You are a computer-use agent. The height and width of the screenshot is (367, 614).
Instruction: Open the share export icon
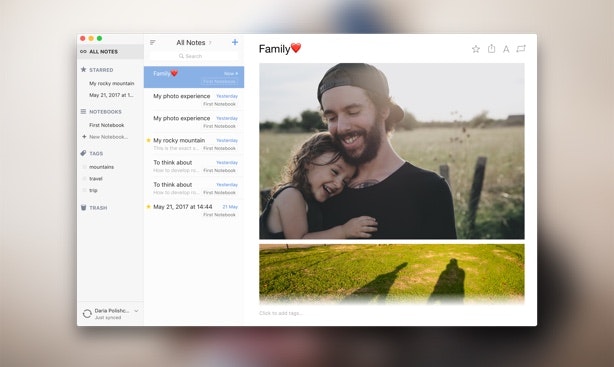point(491,49)
